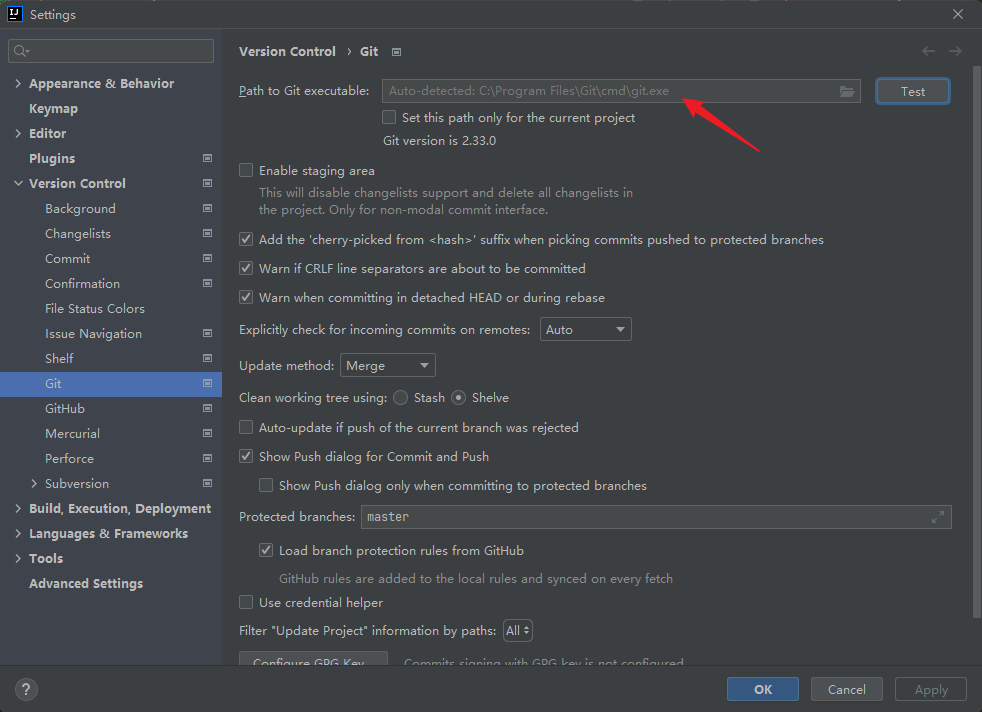Close the Settings dialog window
Viewport: 982px width, 712px height.
point(958,14)
